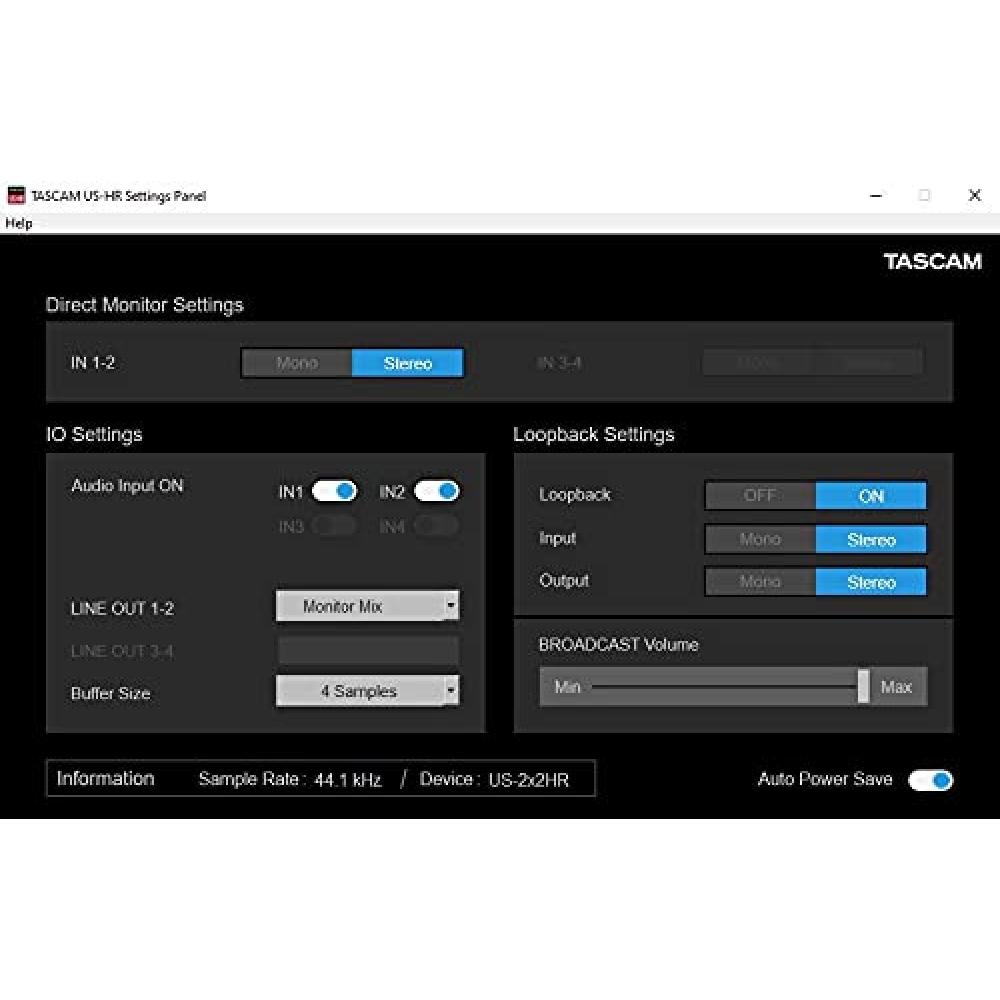Set IN 1-2 direct monitoring to Mono

297,363
